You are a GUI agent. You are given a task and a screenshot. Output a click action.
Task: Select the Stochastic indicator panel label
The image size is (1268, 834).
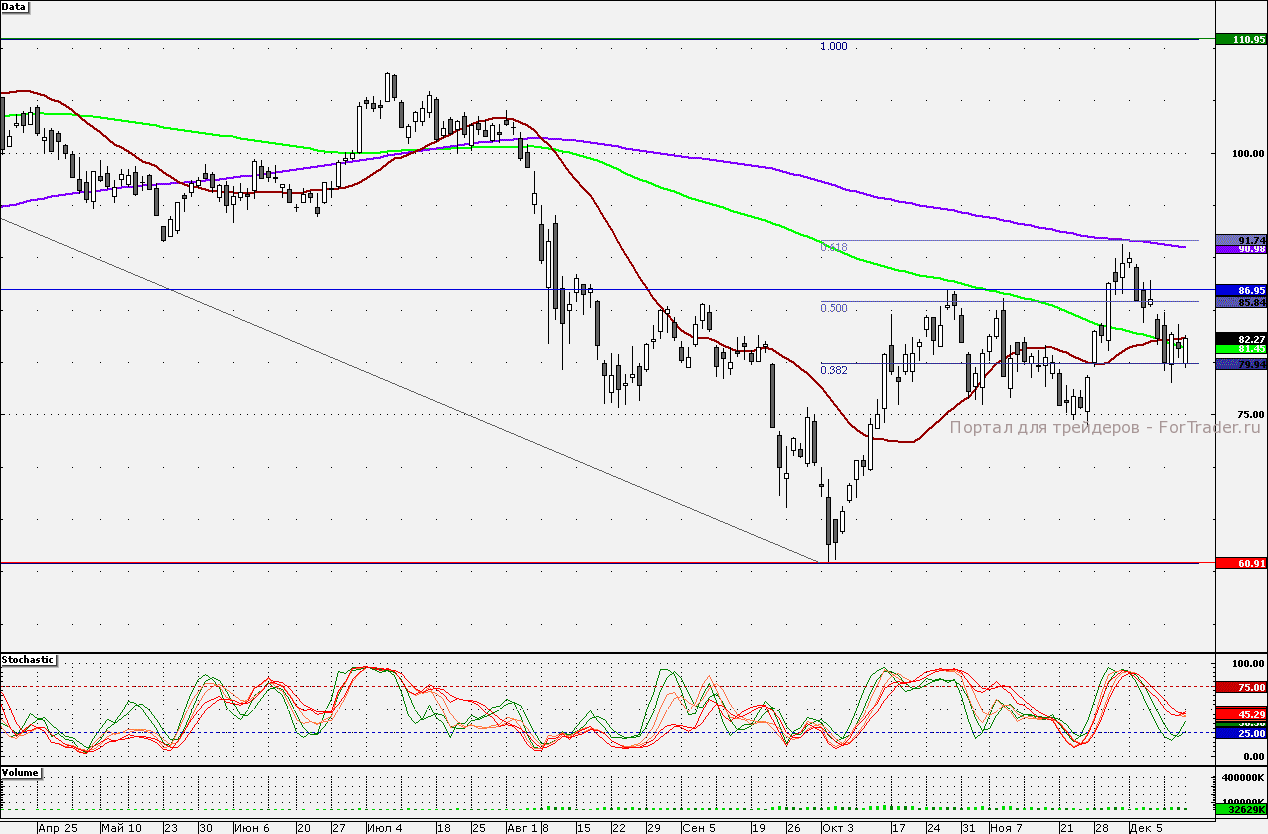click(28, 660)
